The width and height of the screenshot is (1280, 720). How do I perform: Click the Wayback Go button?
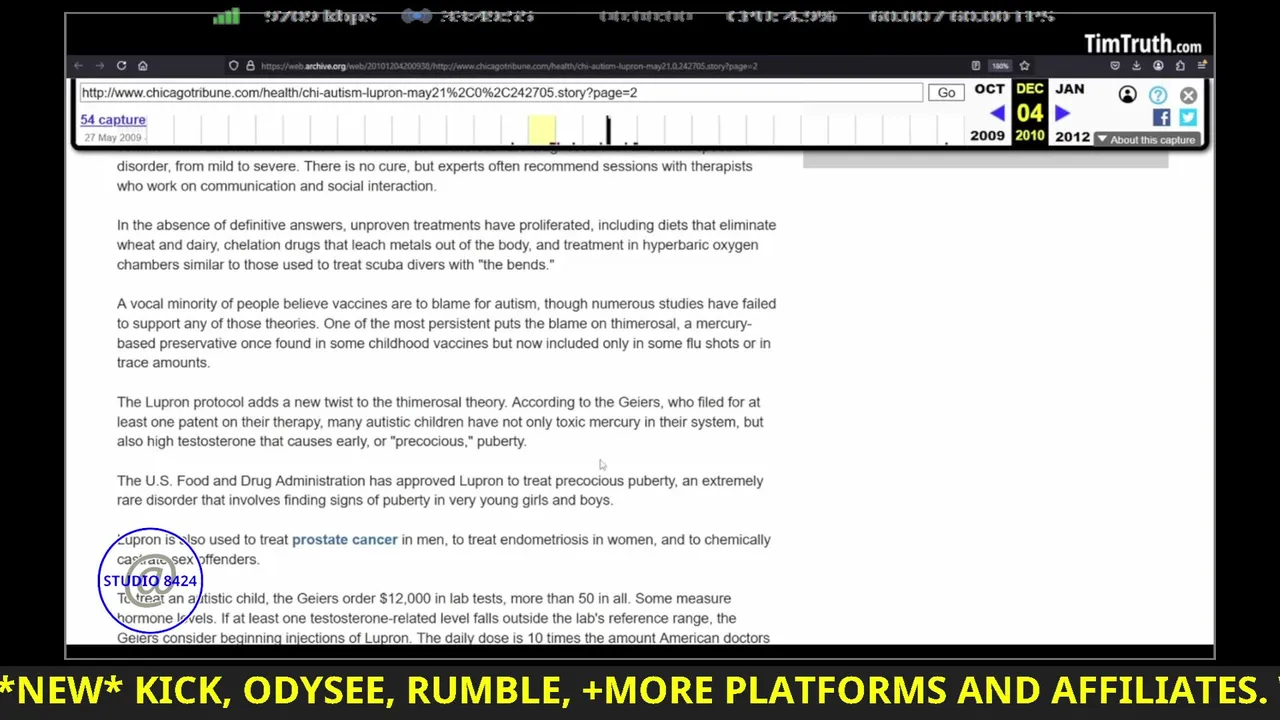pos(946,92)
